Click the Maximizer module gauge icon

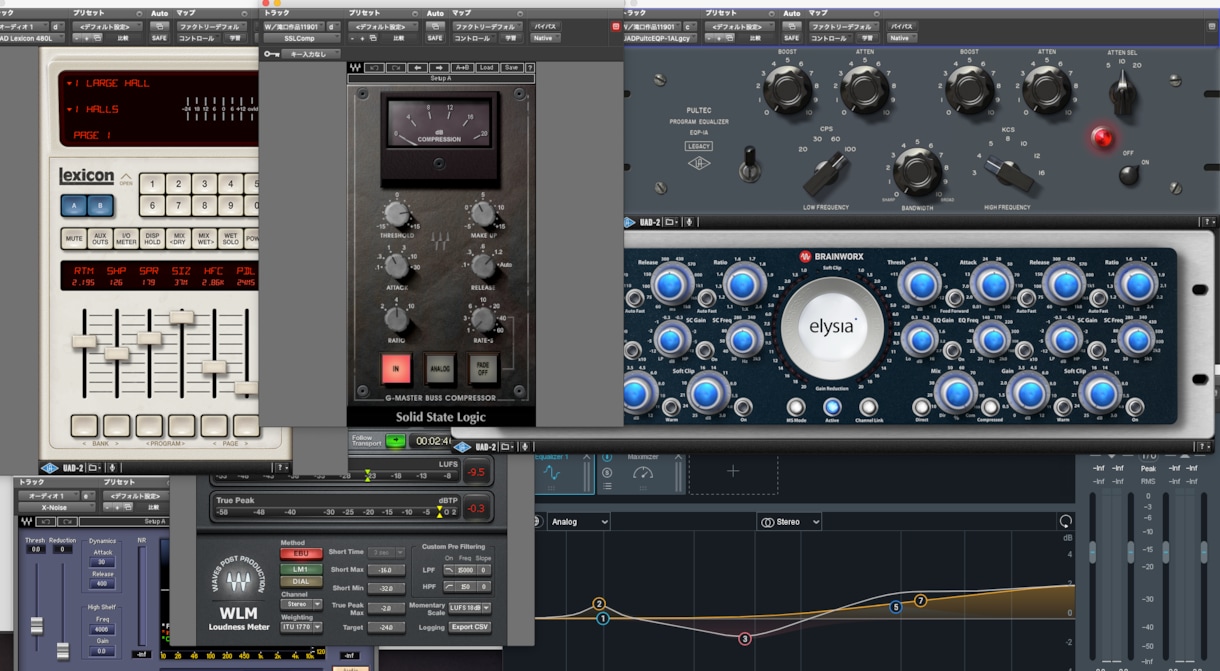point(643,473)
